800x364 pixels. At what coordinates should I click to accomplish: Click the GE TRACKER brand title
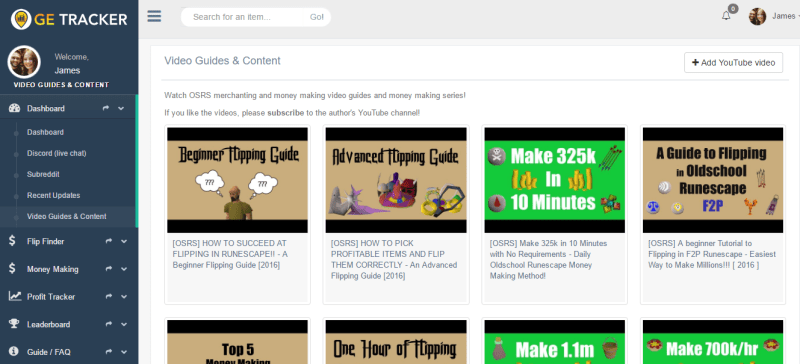[81, 19]
